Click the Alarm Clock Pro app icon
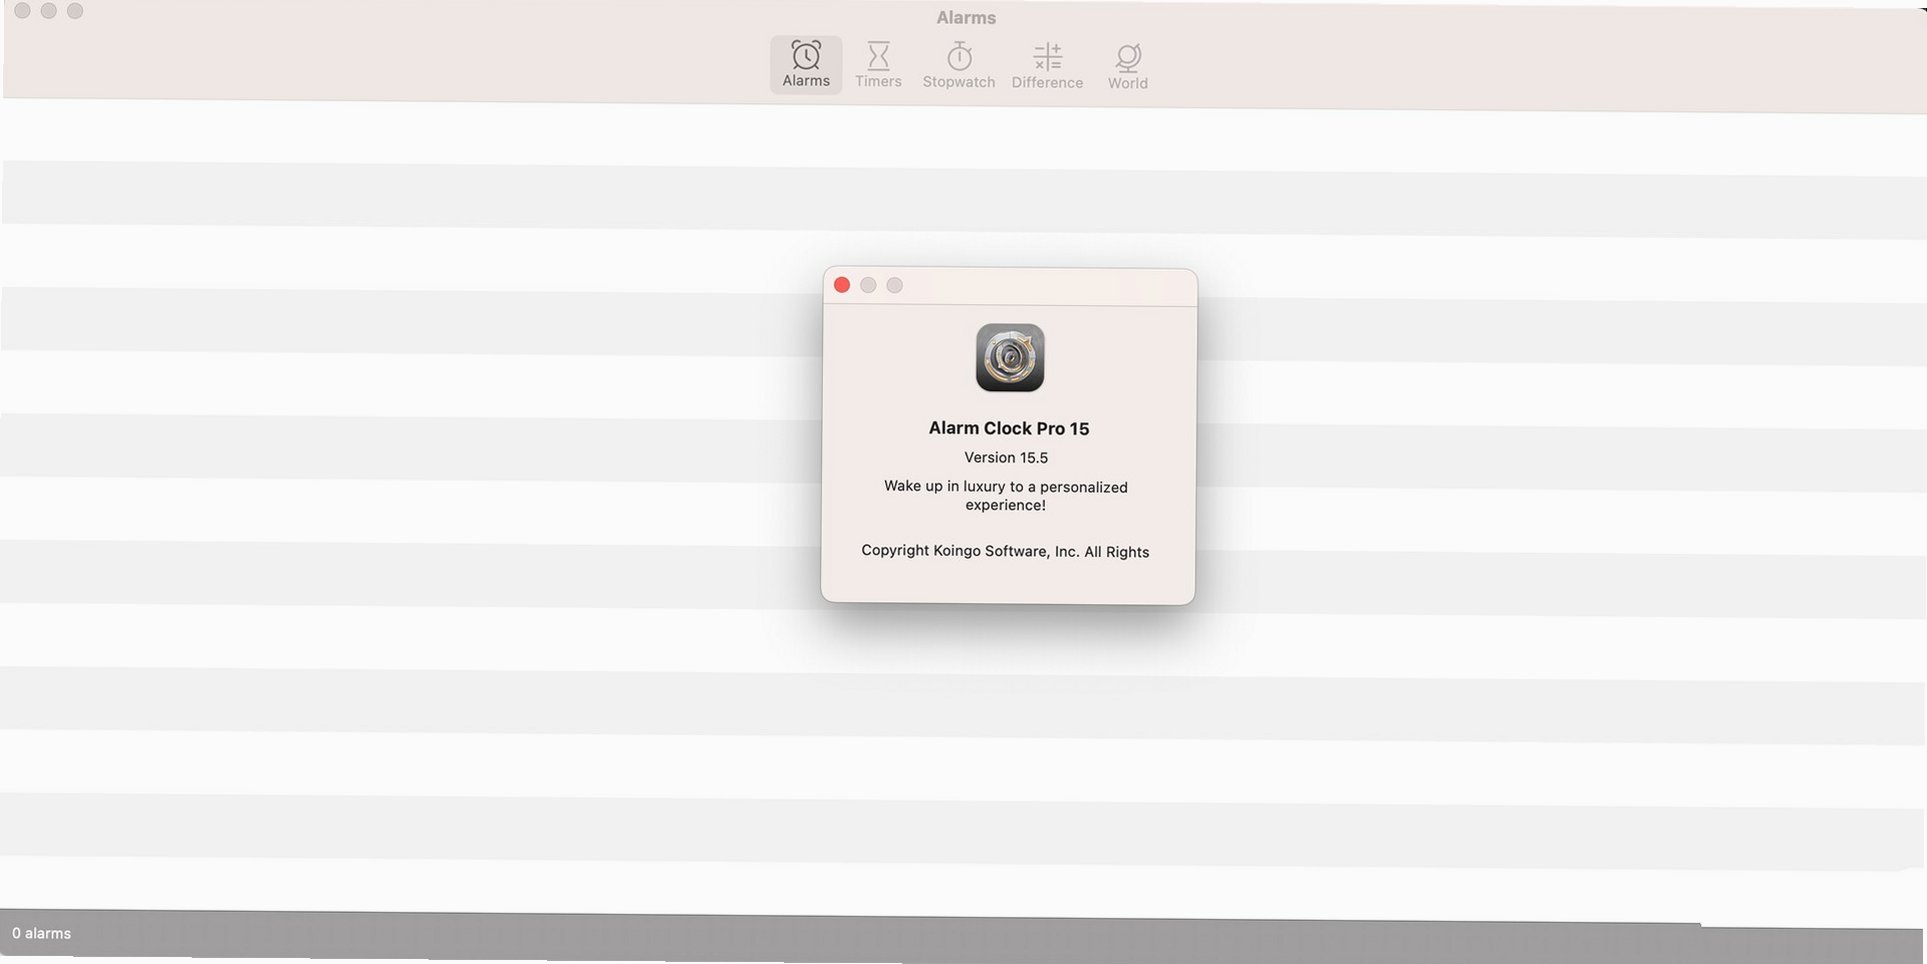The width and height of the screenshot is (1927, 964). point(1010,357)
